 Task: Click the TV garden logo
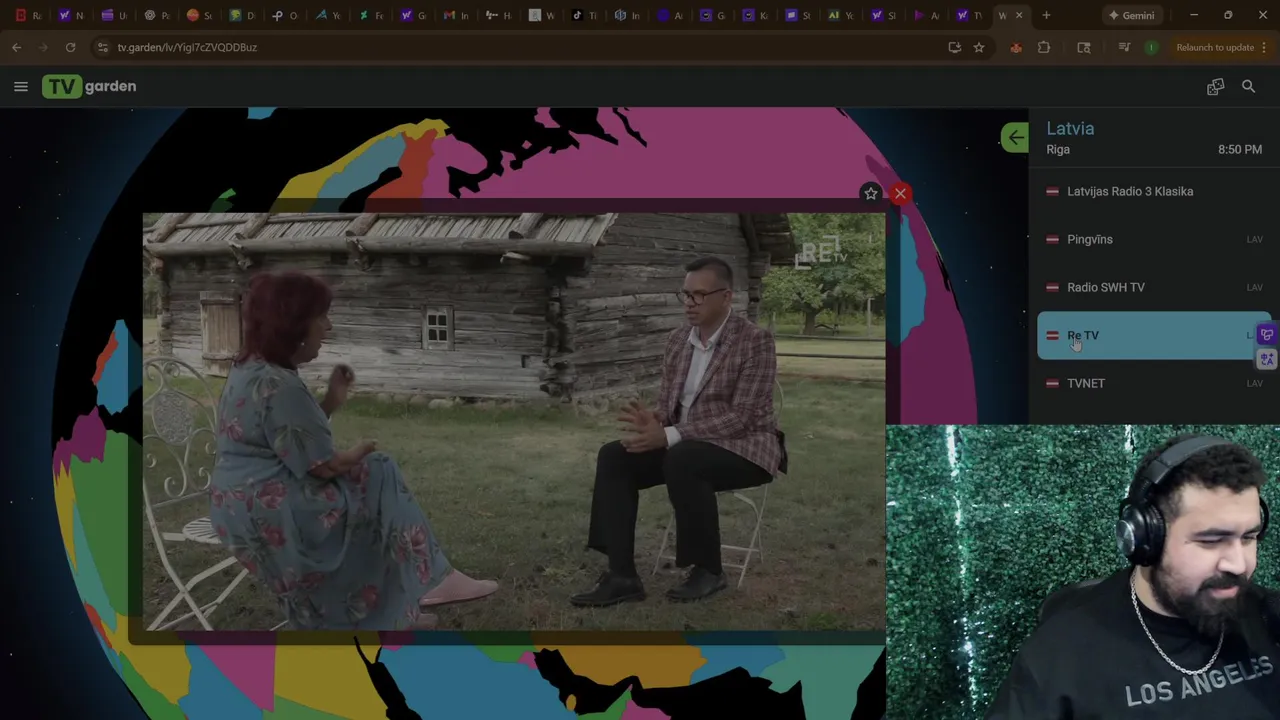point(89,86)
